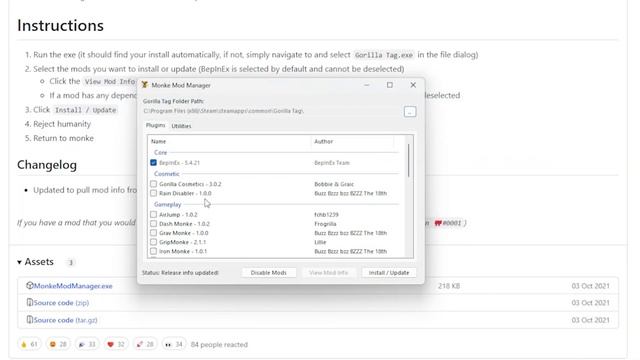Click the Instructions heading

coord(60,25)
